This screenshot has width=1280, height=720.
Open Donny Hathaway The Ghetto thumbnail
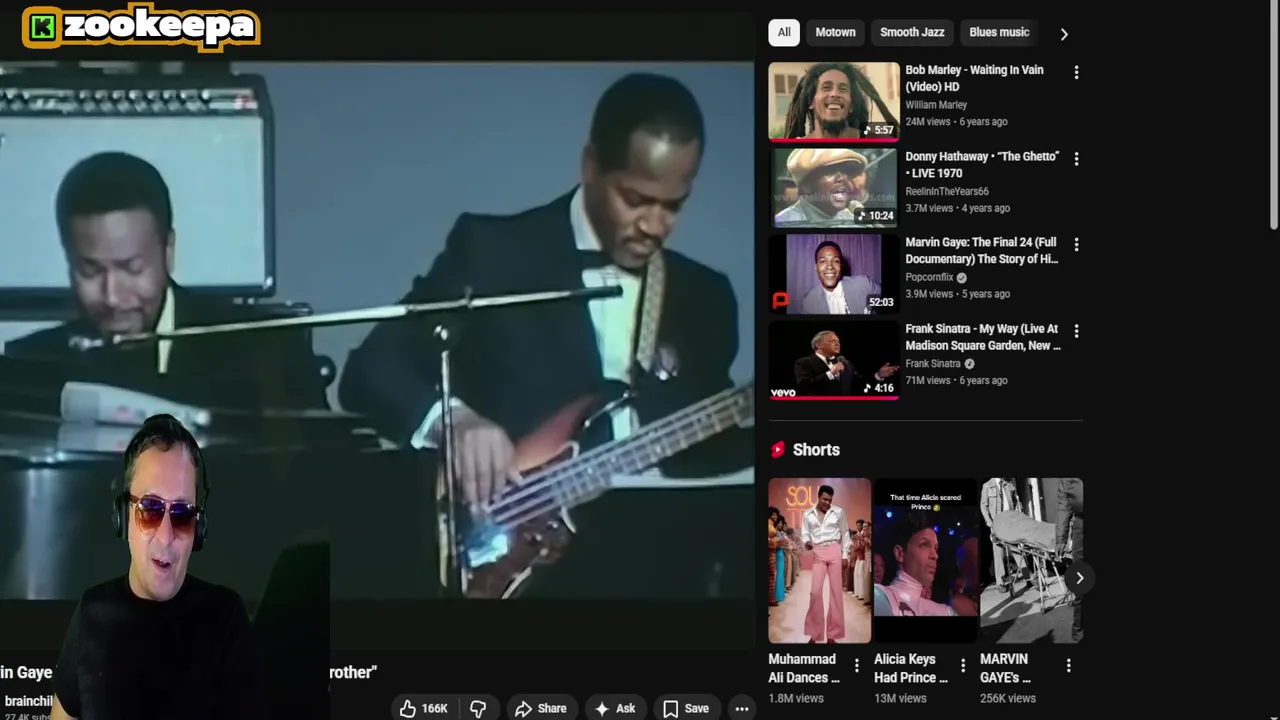click(x=834, y=187)
